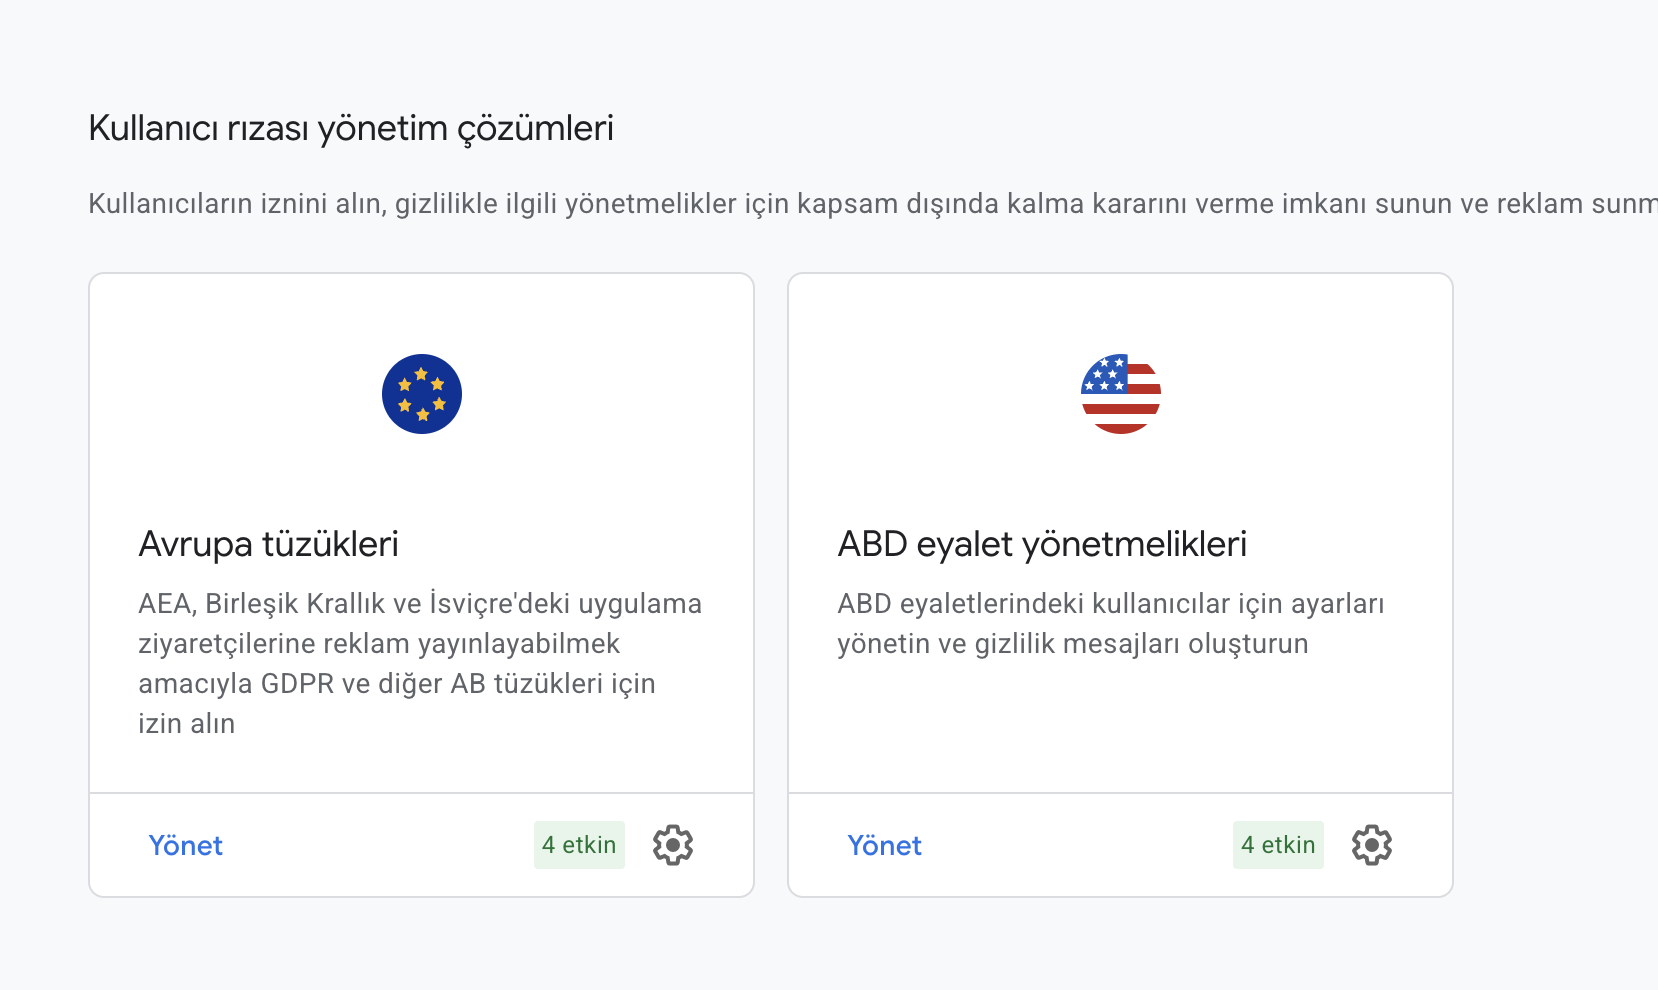Open settings gear in Avrupa tüzükleri card
The width and height of the screenshot is (1658, 990).
(673, 845)
